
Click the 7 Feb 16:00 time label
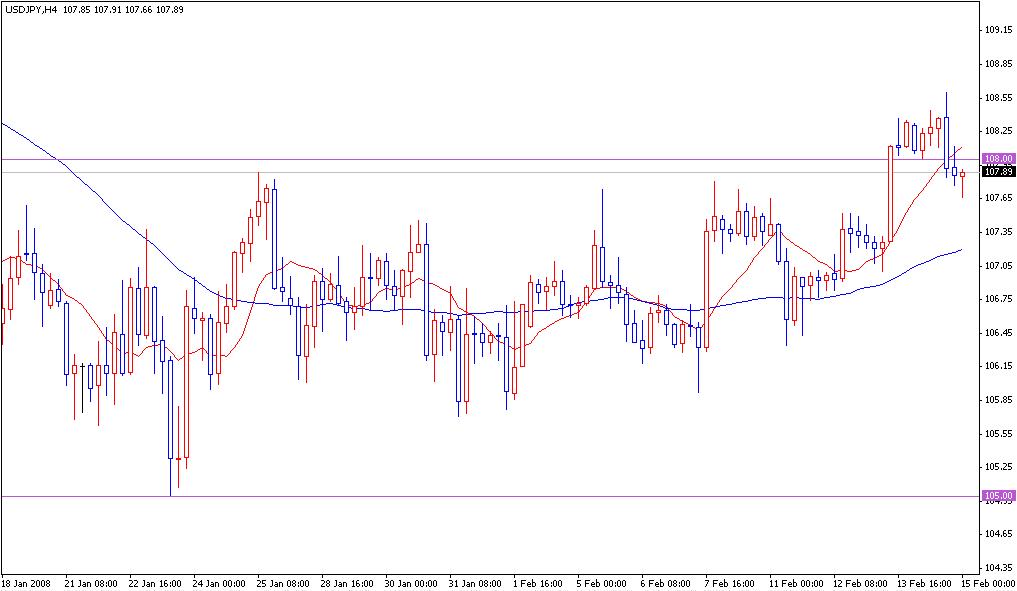[731, 578]
